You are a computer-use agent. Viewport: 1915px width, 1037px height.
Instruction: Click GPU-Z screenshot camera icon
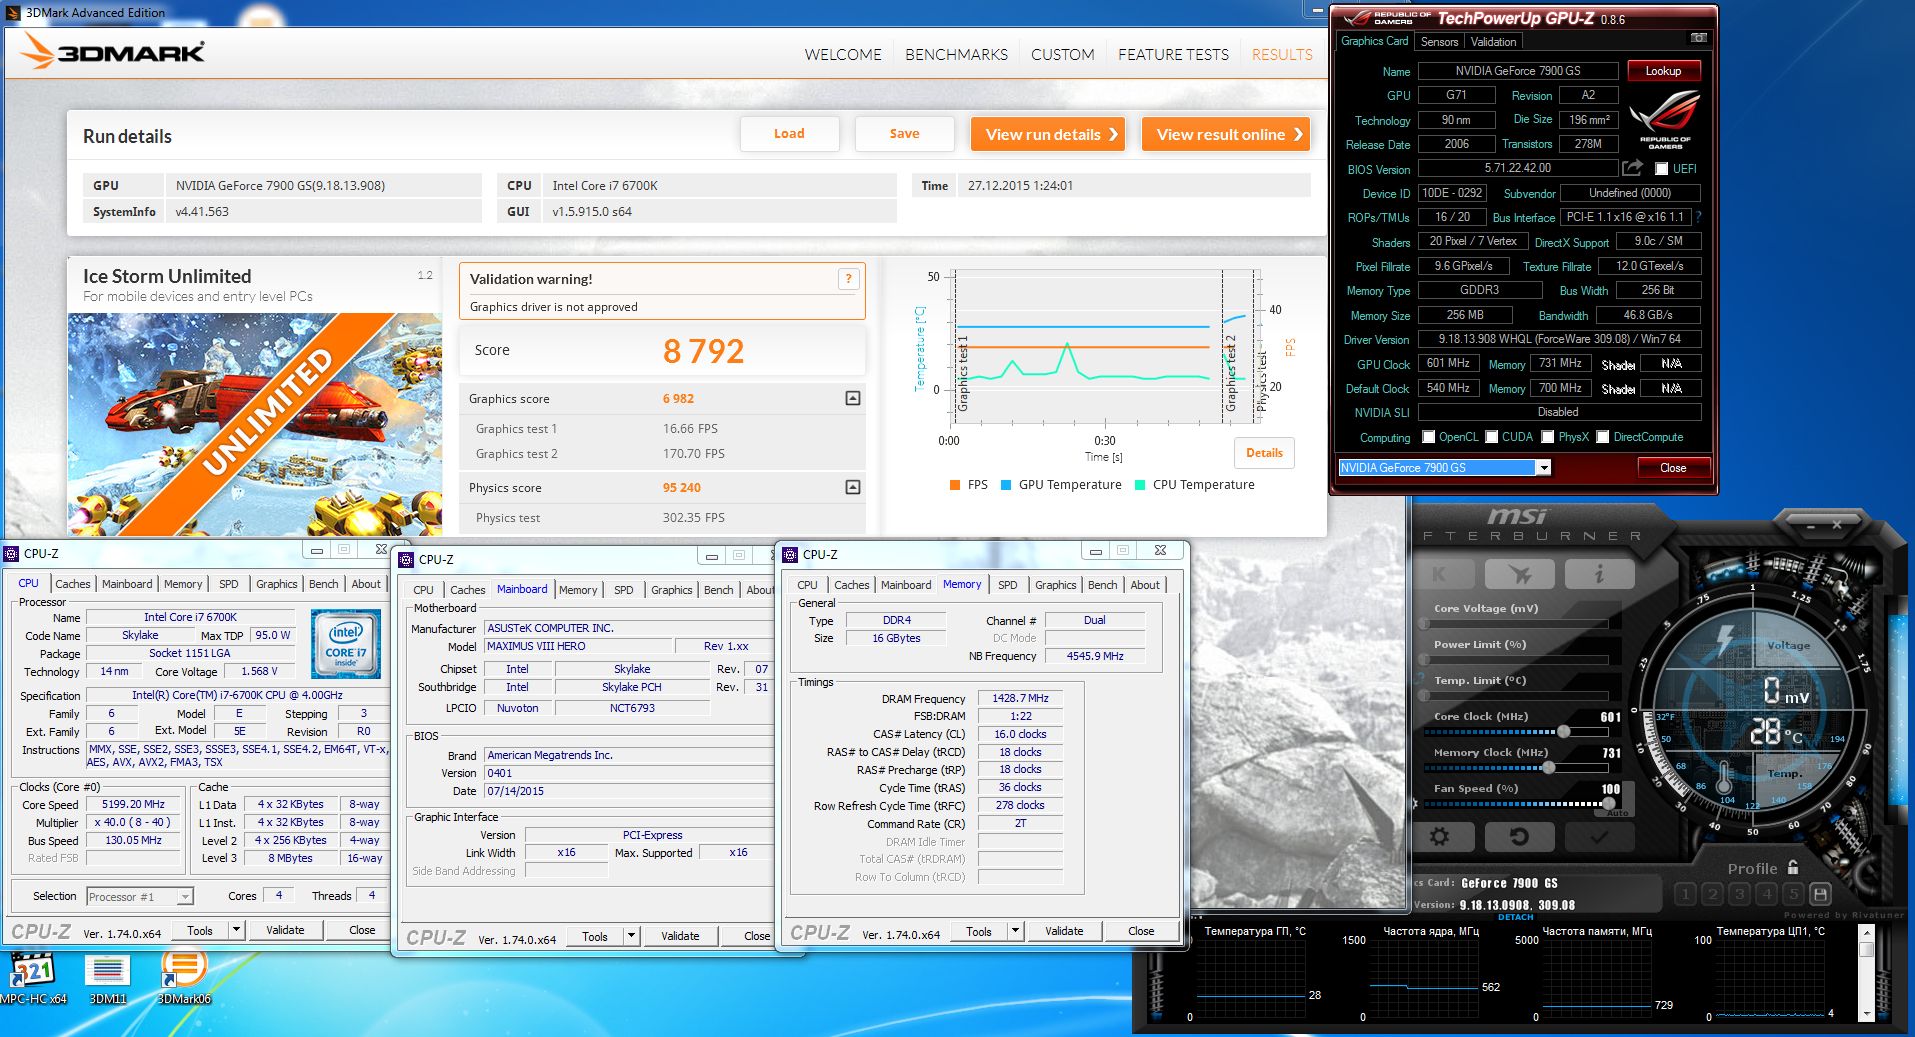(1699, 38)
